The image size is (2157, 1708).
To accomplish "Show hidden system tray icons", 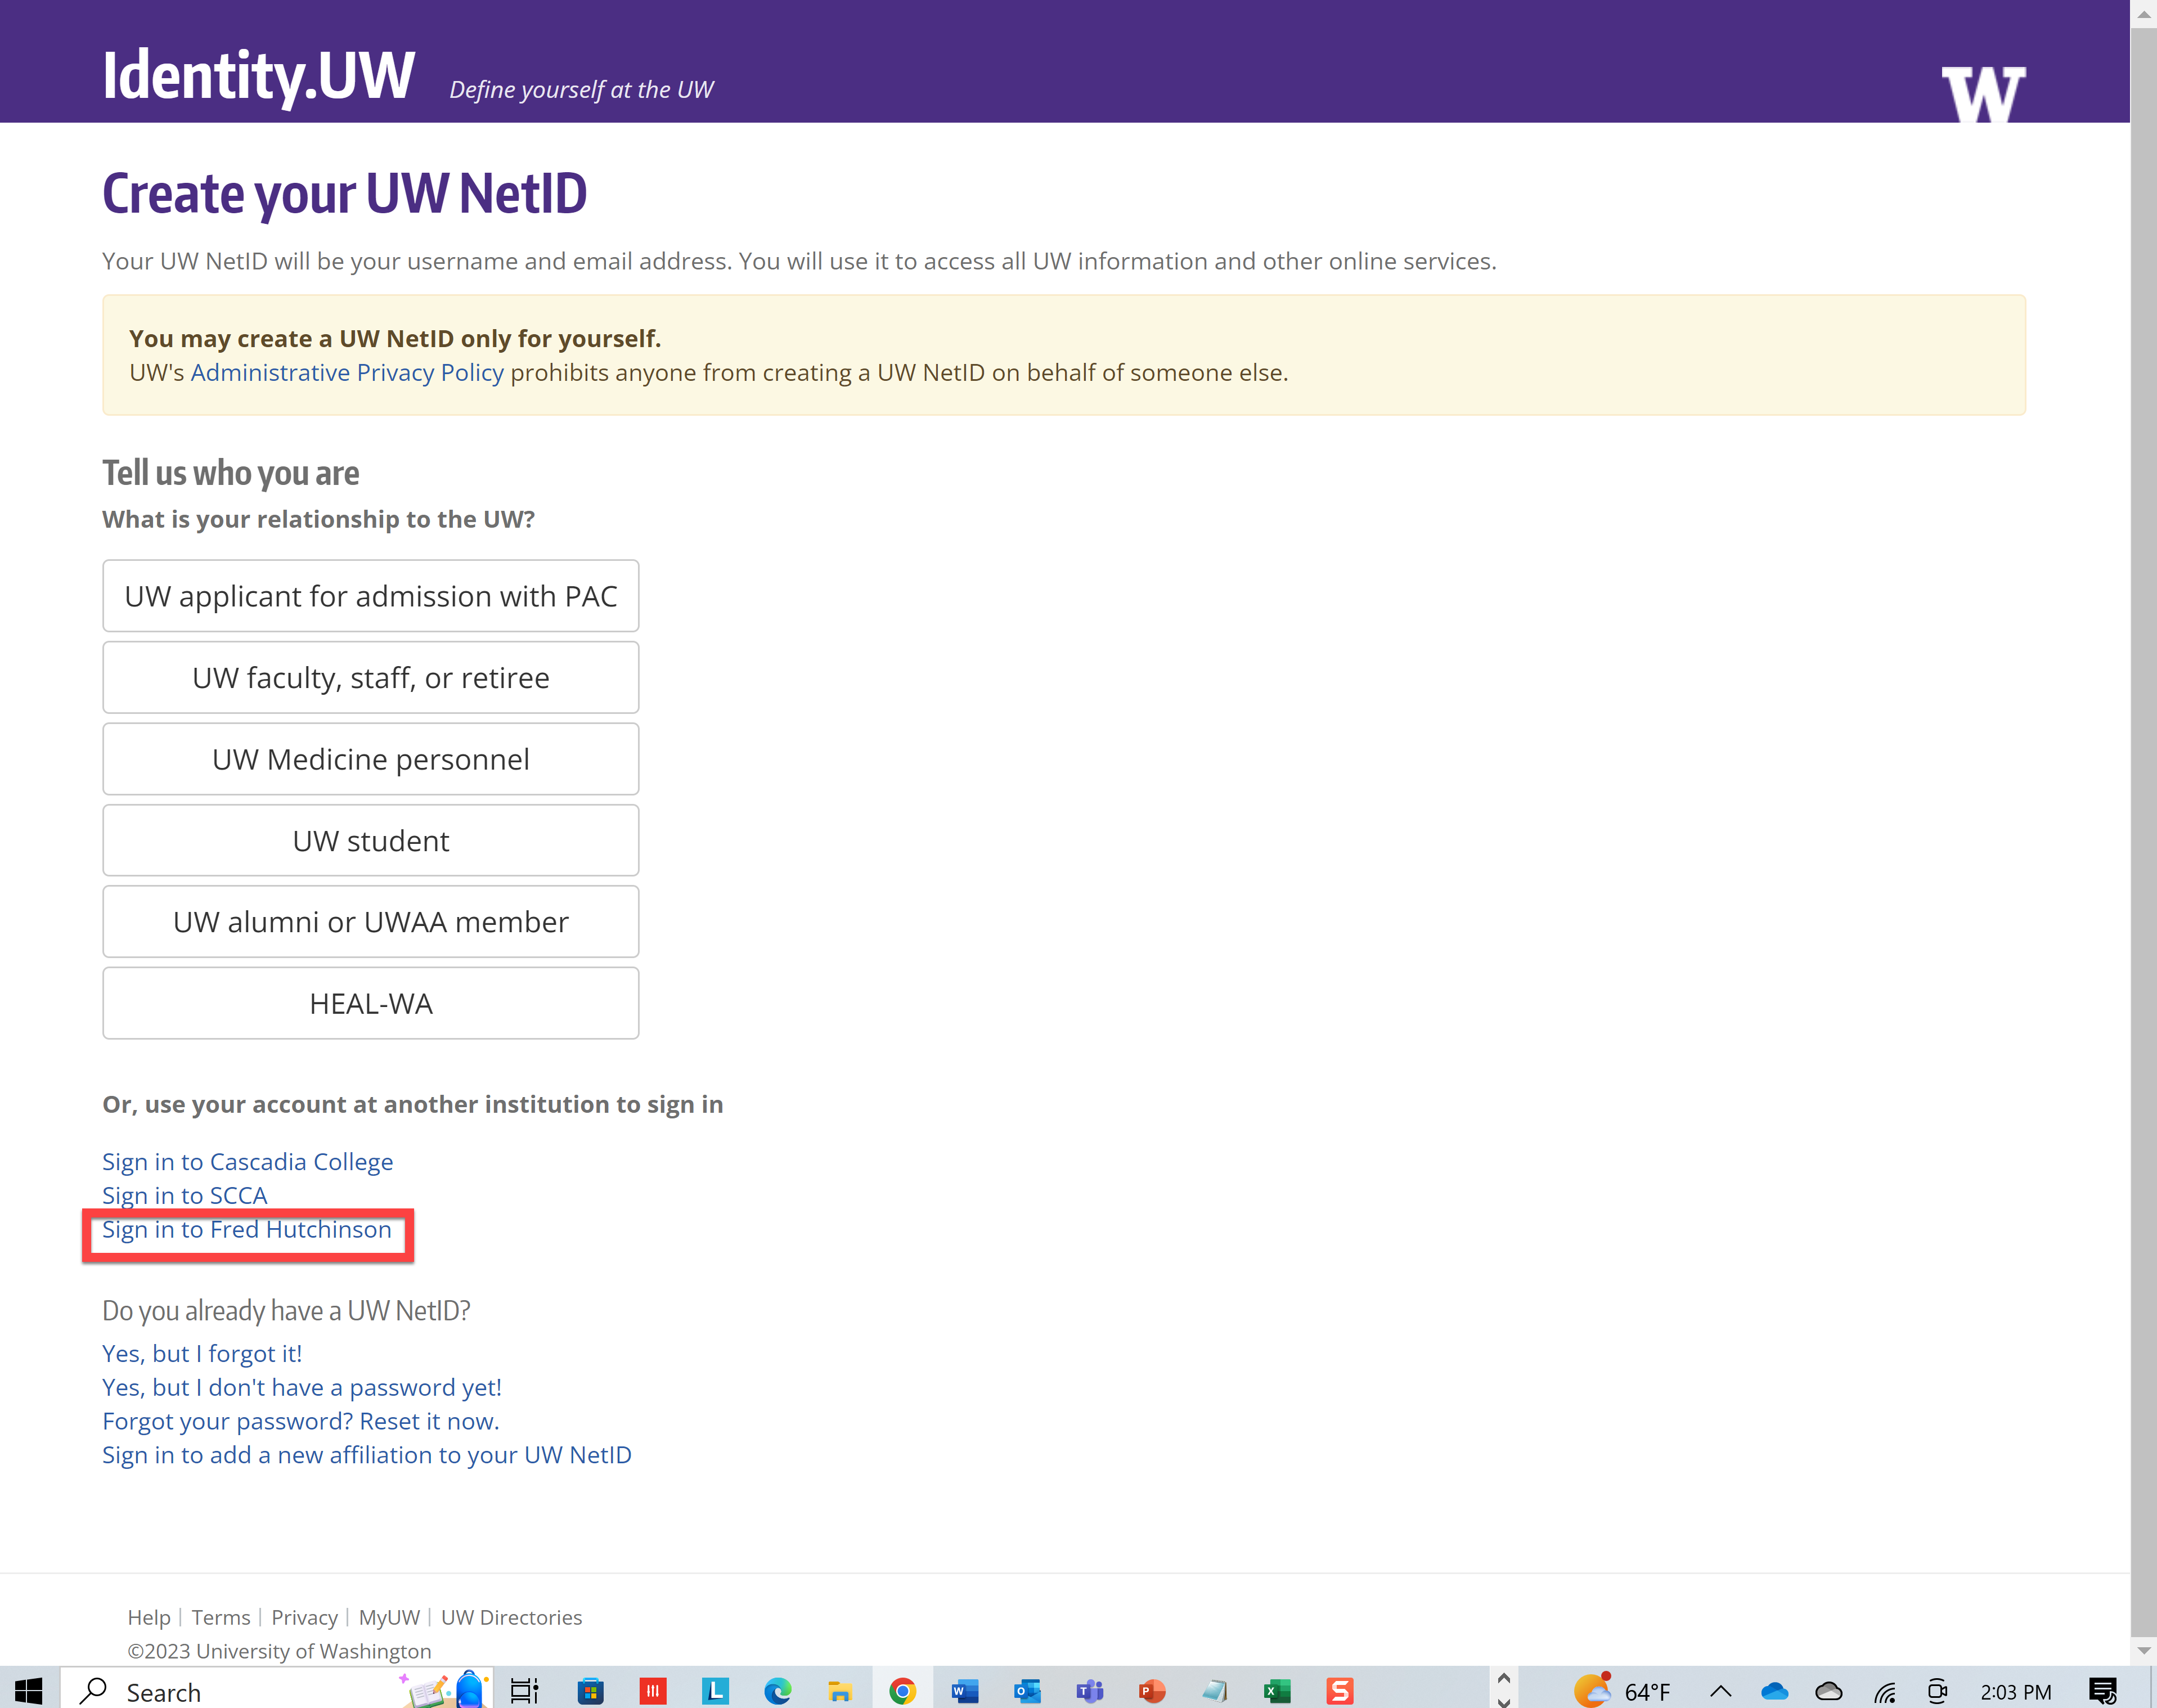I will 1720,1691.
